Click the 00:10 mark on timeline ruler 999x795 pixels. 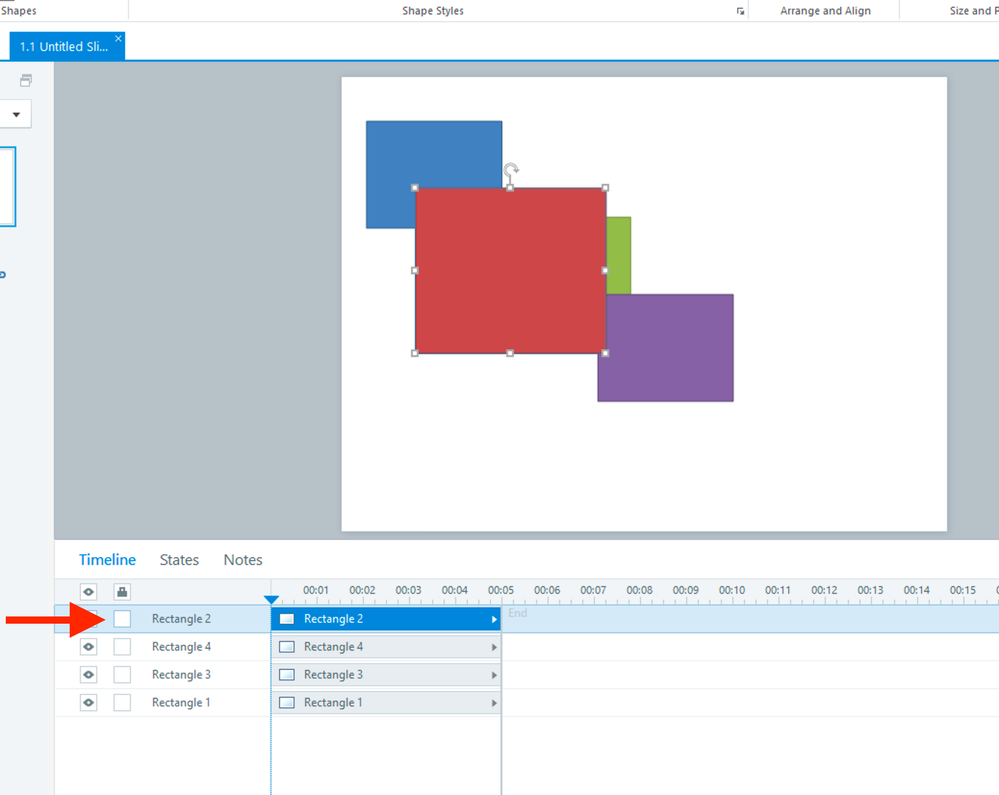[x=731, y=591]
